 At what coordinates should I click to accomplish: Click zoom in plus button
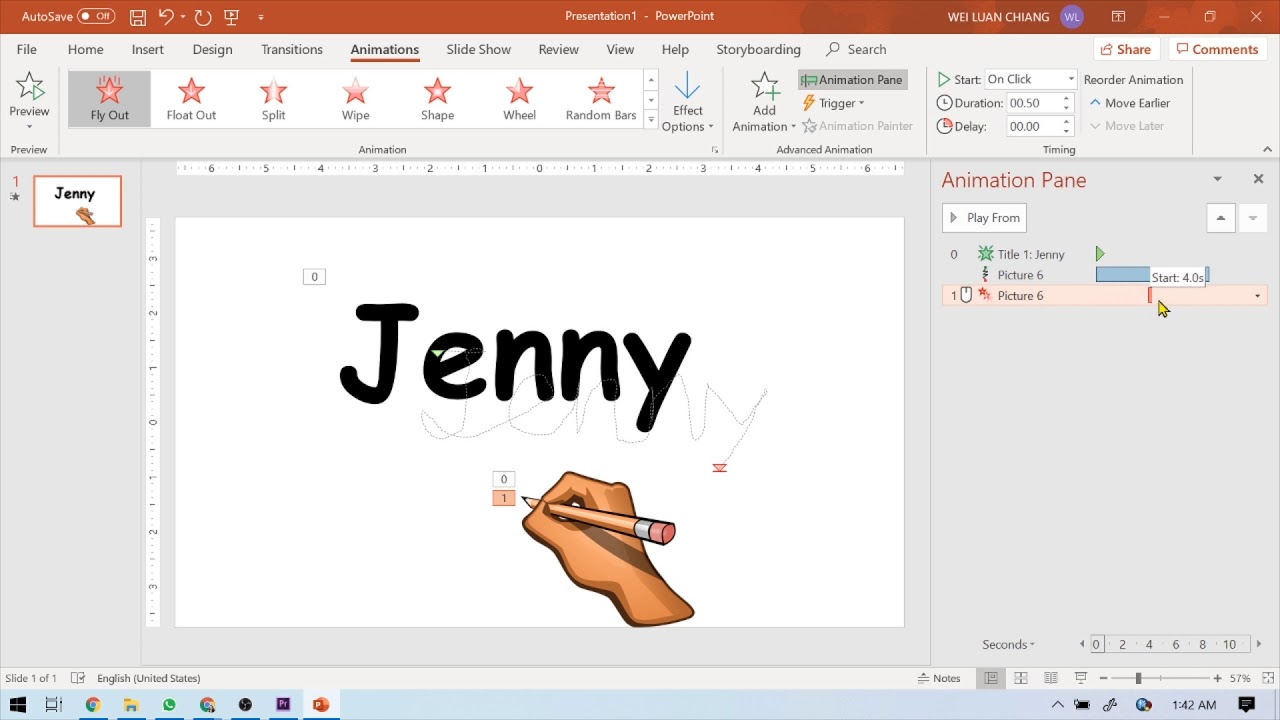click(x=1217, y=678)
